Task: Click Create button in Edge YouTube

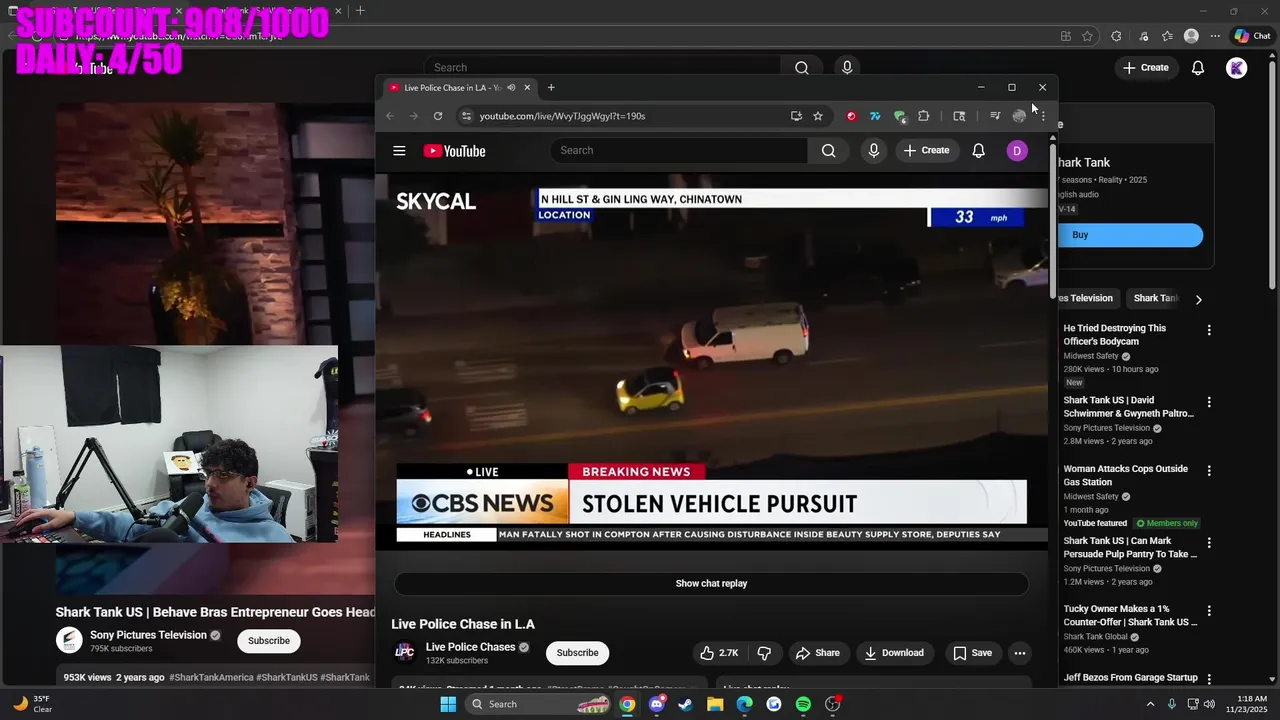Action: 1145,68
